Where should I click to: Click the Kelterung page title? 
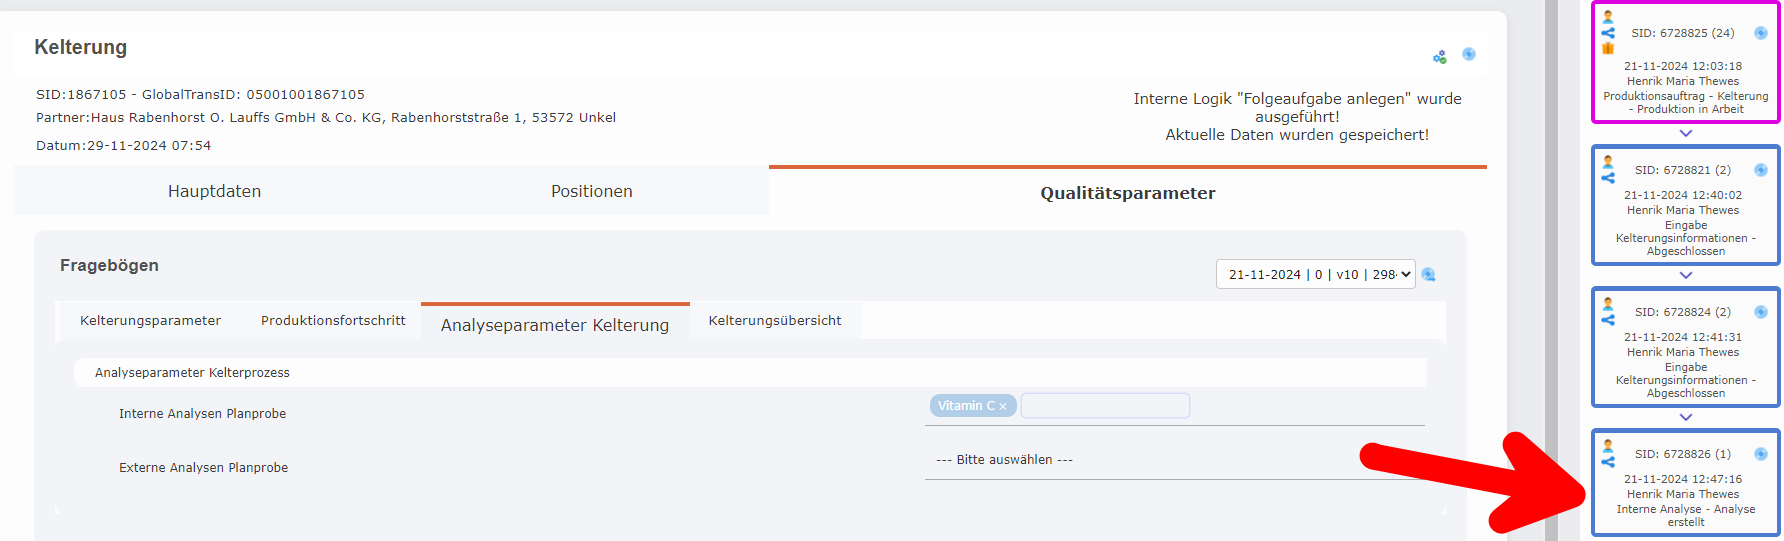coord(81,47)
